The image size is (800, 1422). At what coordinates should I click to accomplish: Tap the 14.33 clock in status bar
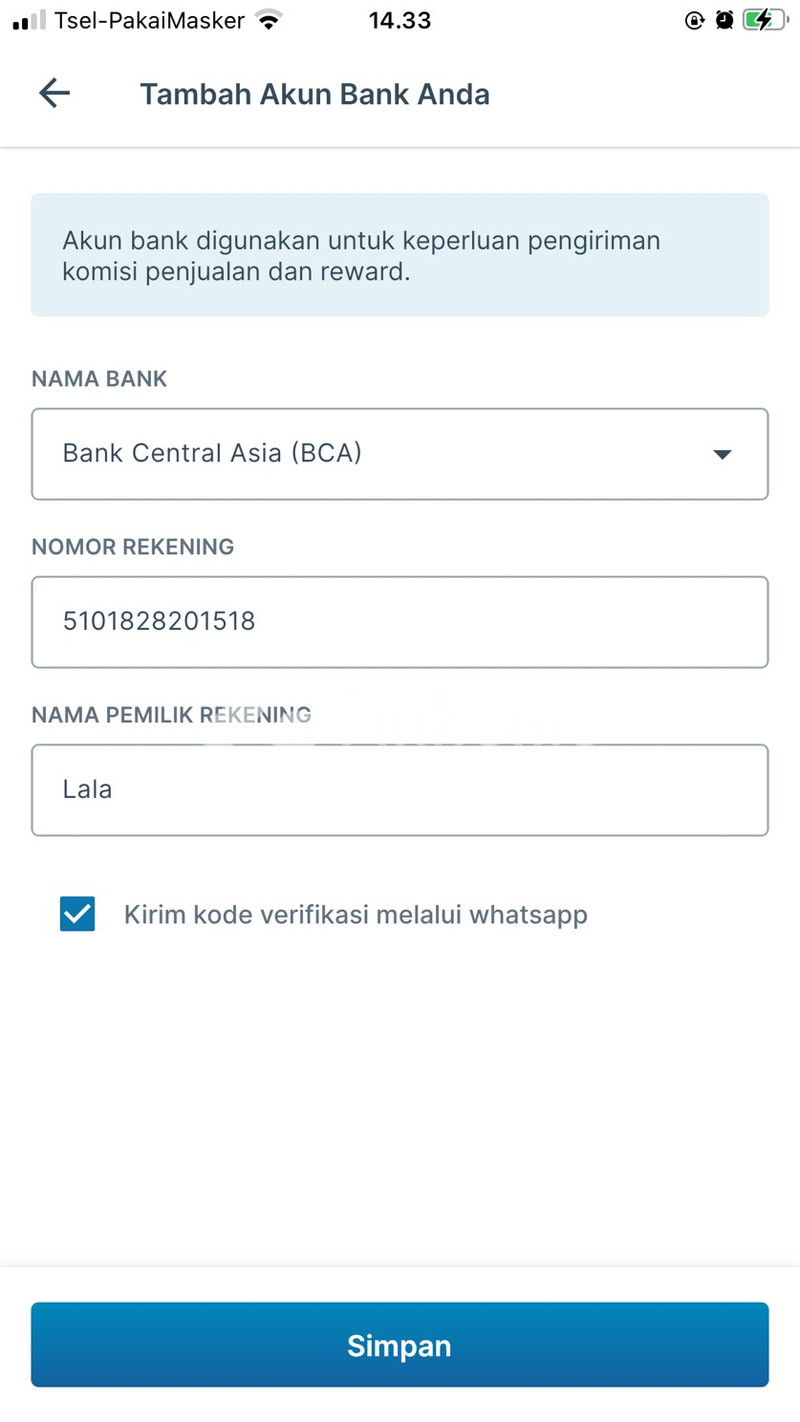400,20
